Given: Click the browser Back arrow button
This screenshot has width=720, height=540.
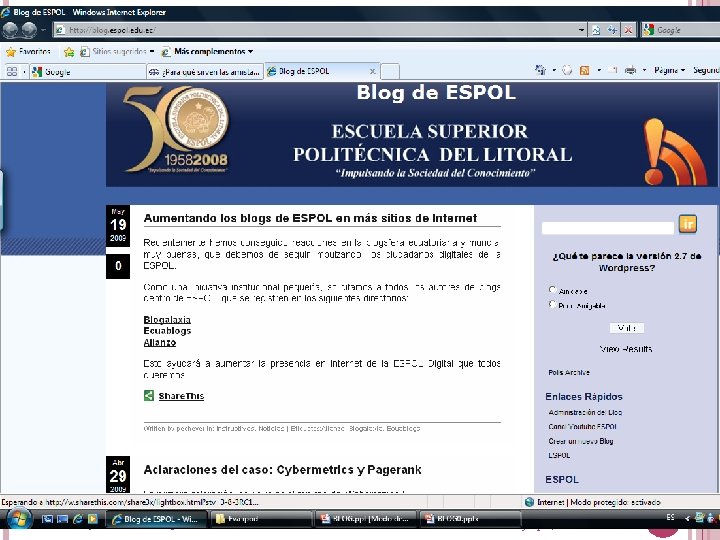Looking at the screenshot, I should 10,30.
